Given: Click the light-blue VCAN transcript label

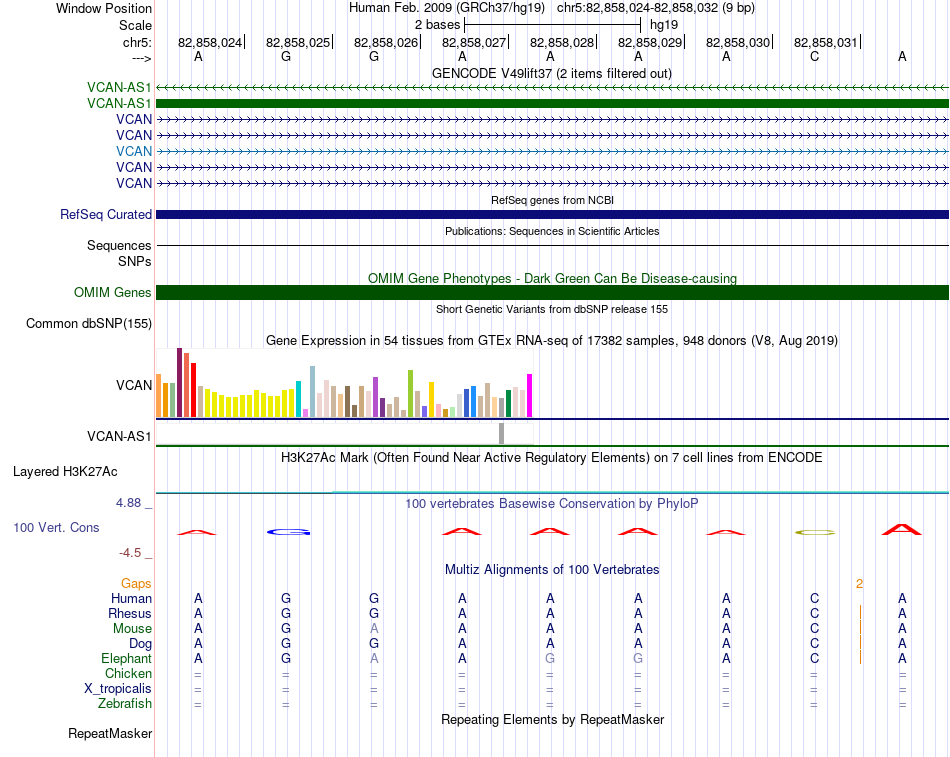Looking at the screenshot, I should pos(134,151).
